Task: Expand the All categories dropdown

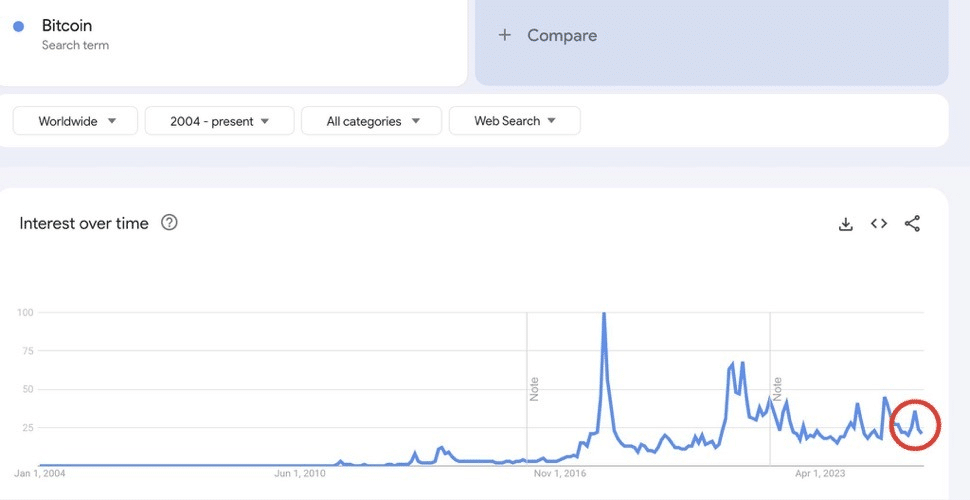Action: tap(373, 121)
